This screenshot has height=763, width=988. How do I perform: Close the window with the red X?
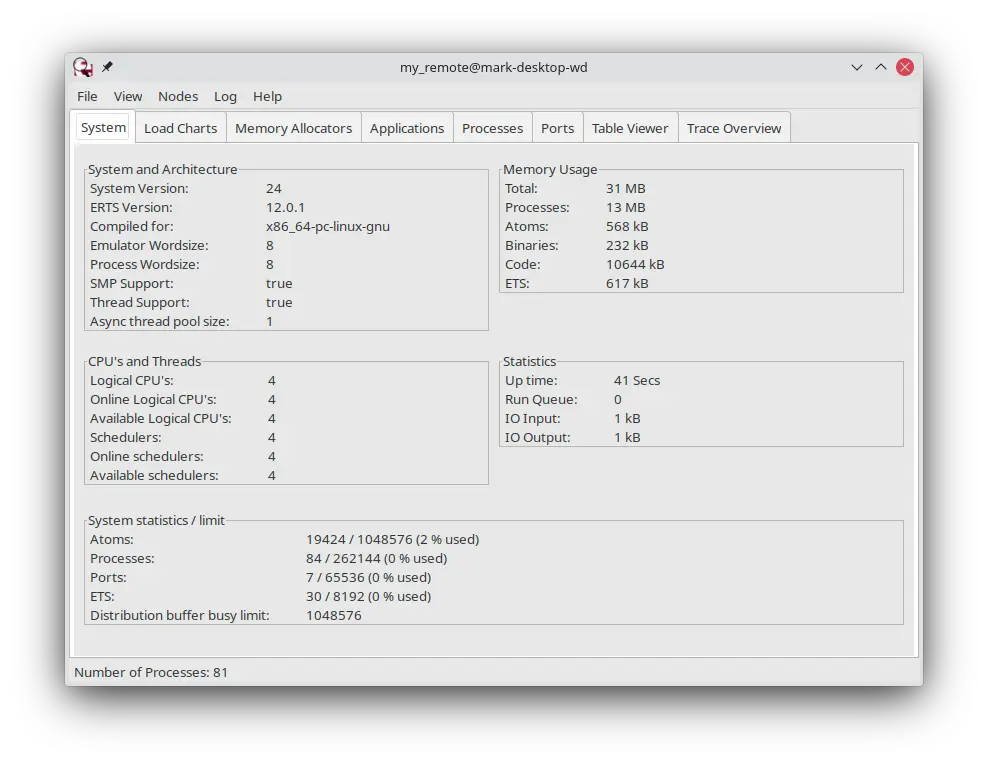(x=905, y=67)
